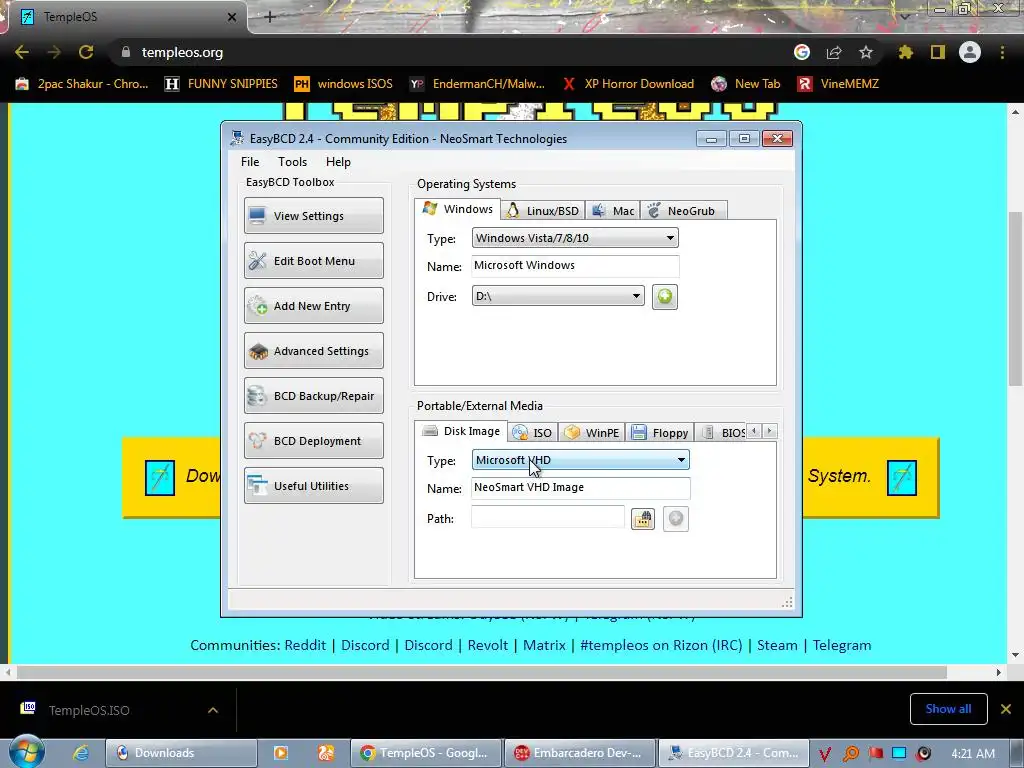Open Advanced Settings in EasyBCD
This screenshot has height=768, width=1024.
pyautogui.click(x=313, y=351)
